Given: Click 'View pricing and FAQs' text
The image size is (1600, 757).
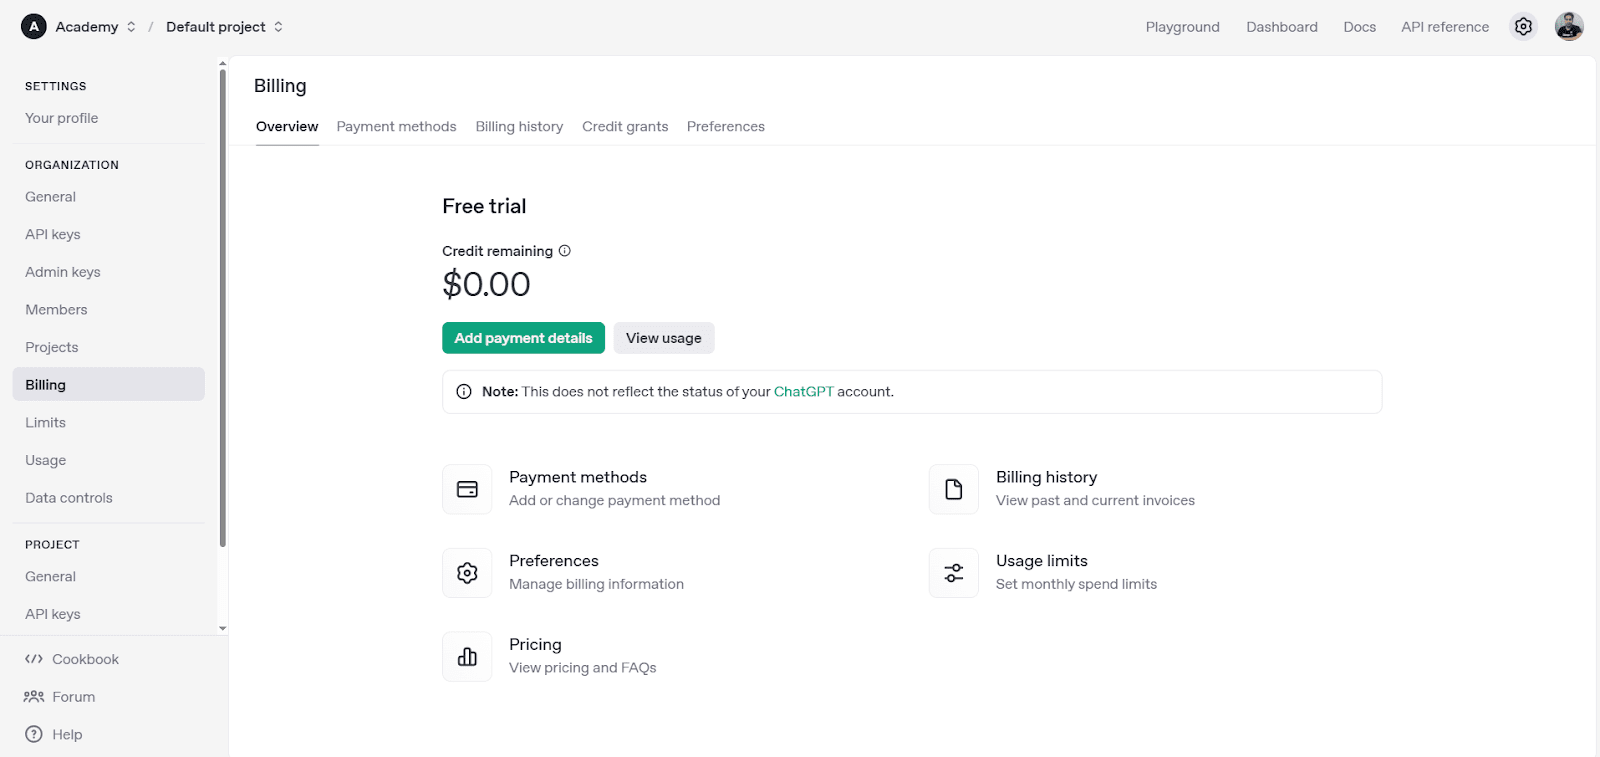Looking at the screenshot, I should pyautogui.click(x=583, y=668).
